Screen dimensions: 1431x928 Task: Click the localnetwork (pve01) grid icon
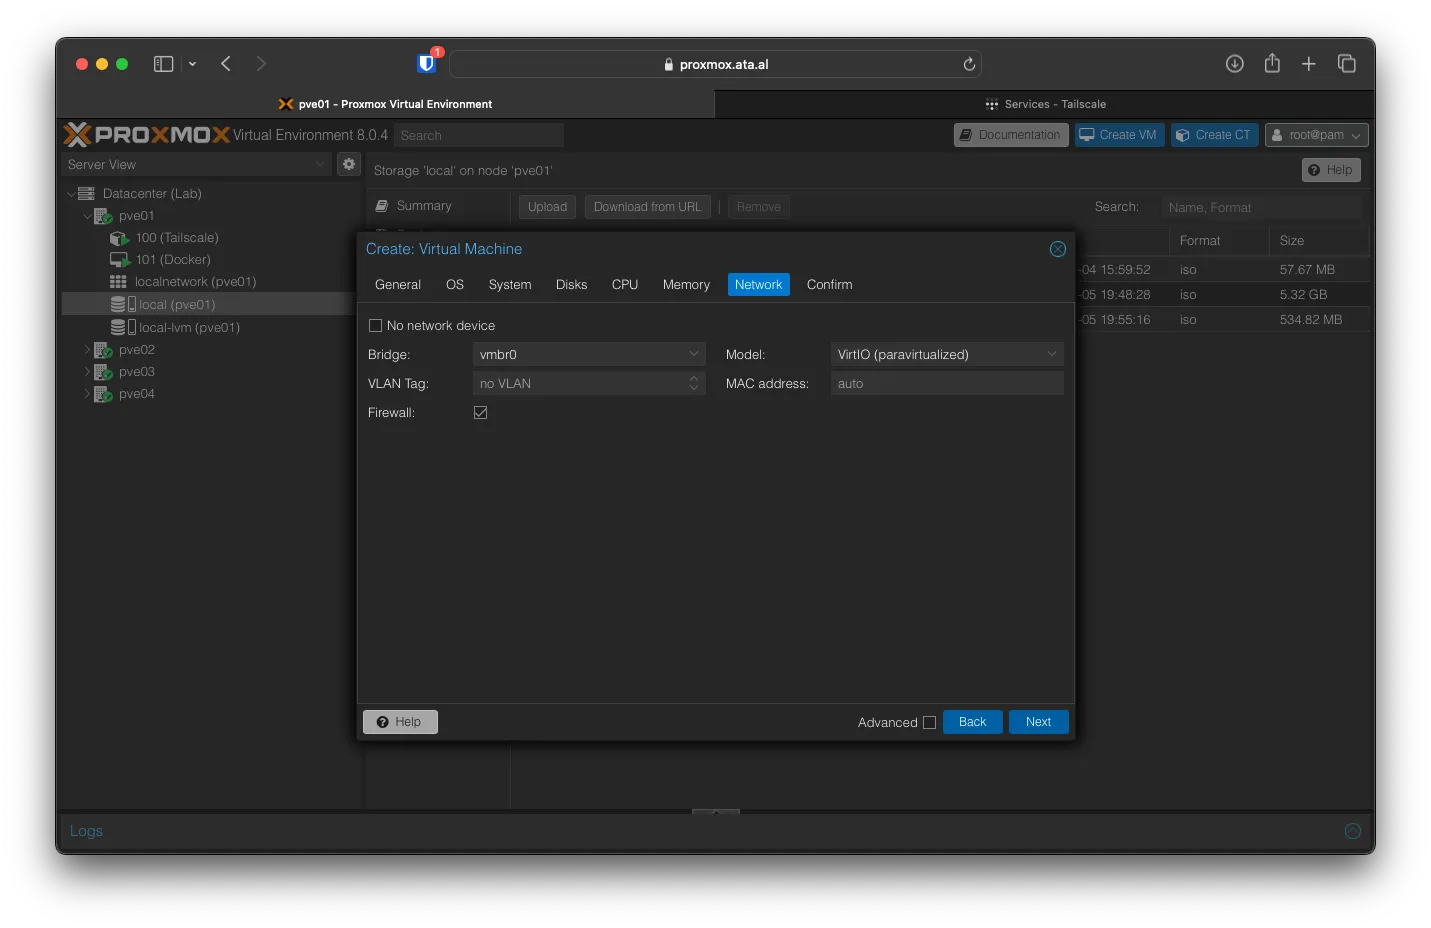coord(118,282)
